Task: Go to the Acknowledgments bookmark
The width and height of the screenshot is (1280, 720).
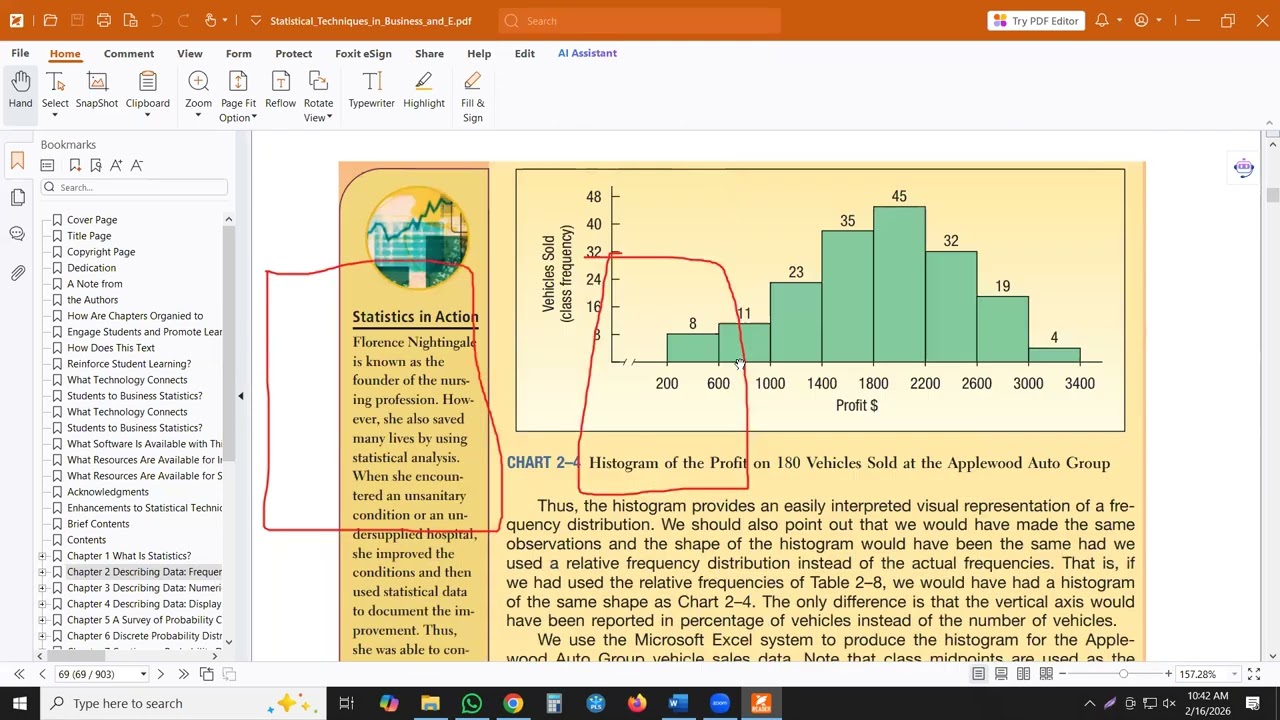Action: pyautogui.click(x=108, y=492)
